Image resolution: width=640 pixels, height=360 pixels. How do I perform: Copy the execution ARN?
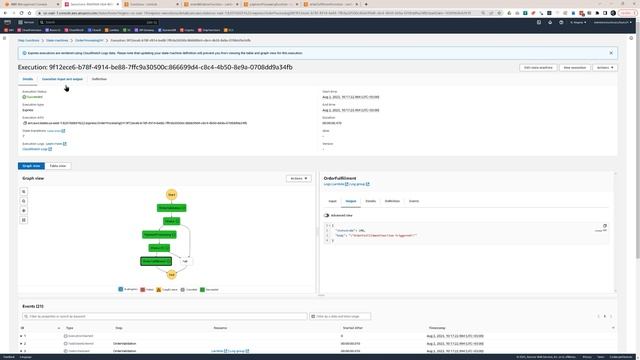[25, 123]
